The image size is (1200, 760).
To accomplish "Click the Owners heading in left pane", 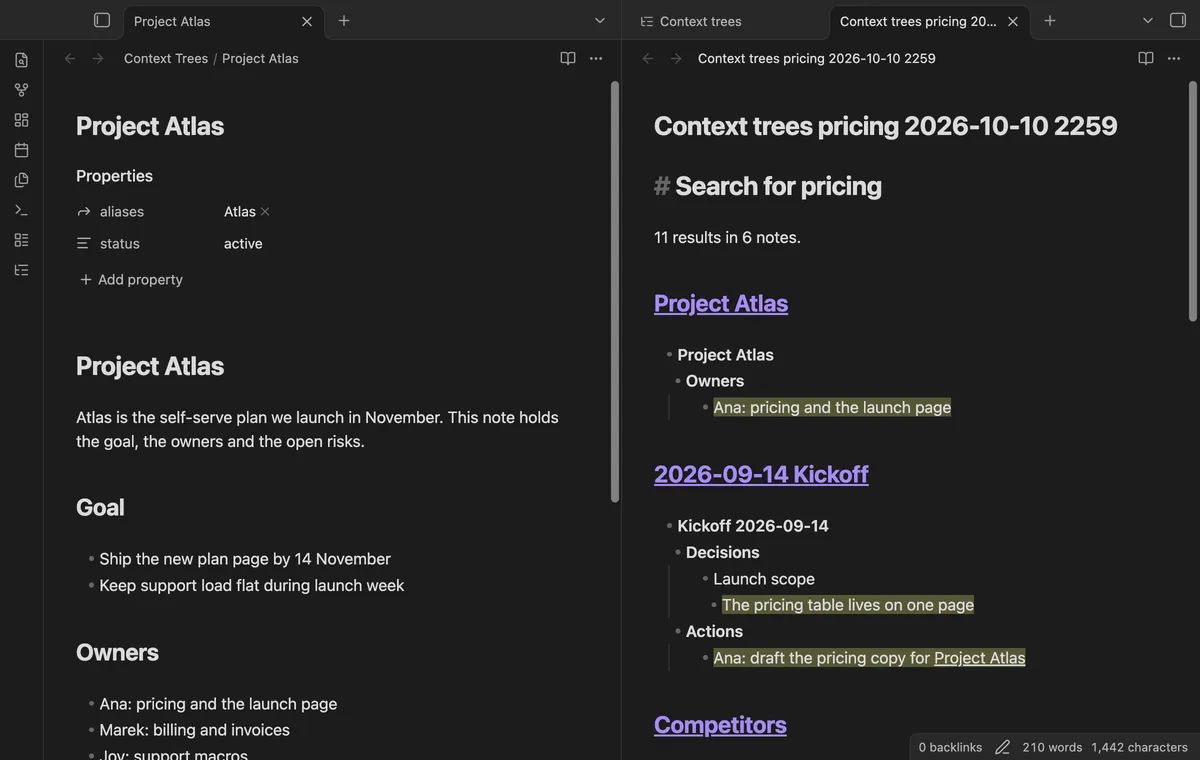I will 117,652.
